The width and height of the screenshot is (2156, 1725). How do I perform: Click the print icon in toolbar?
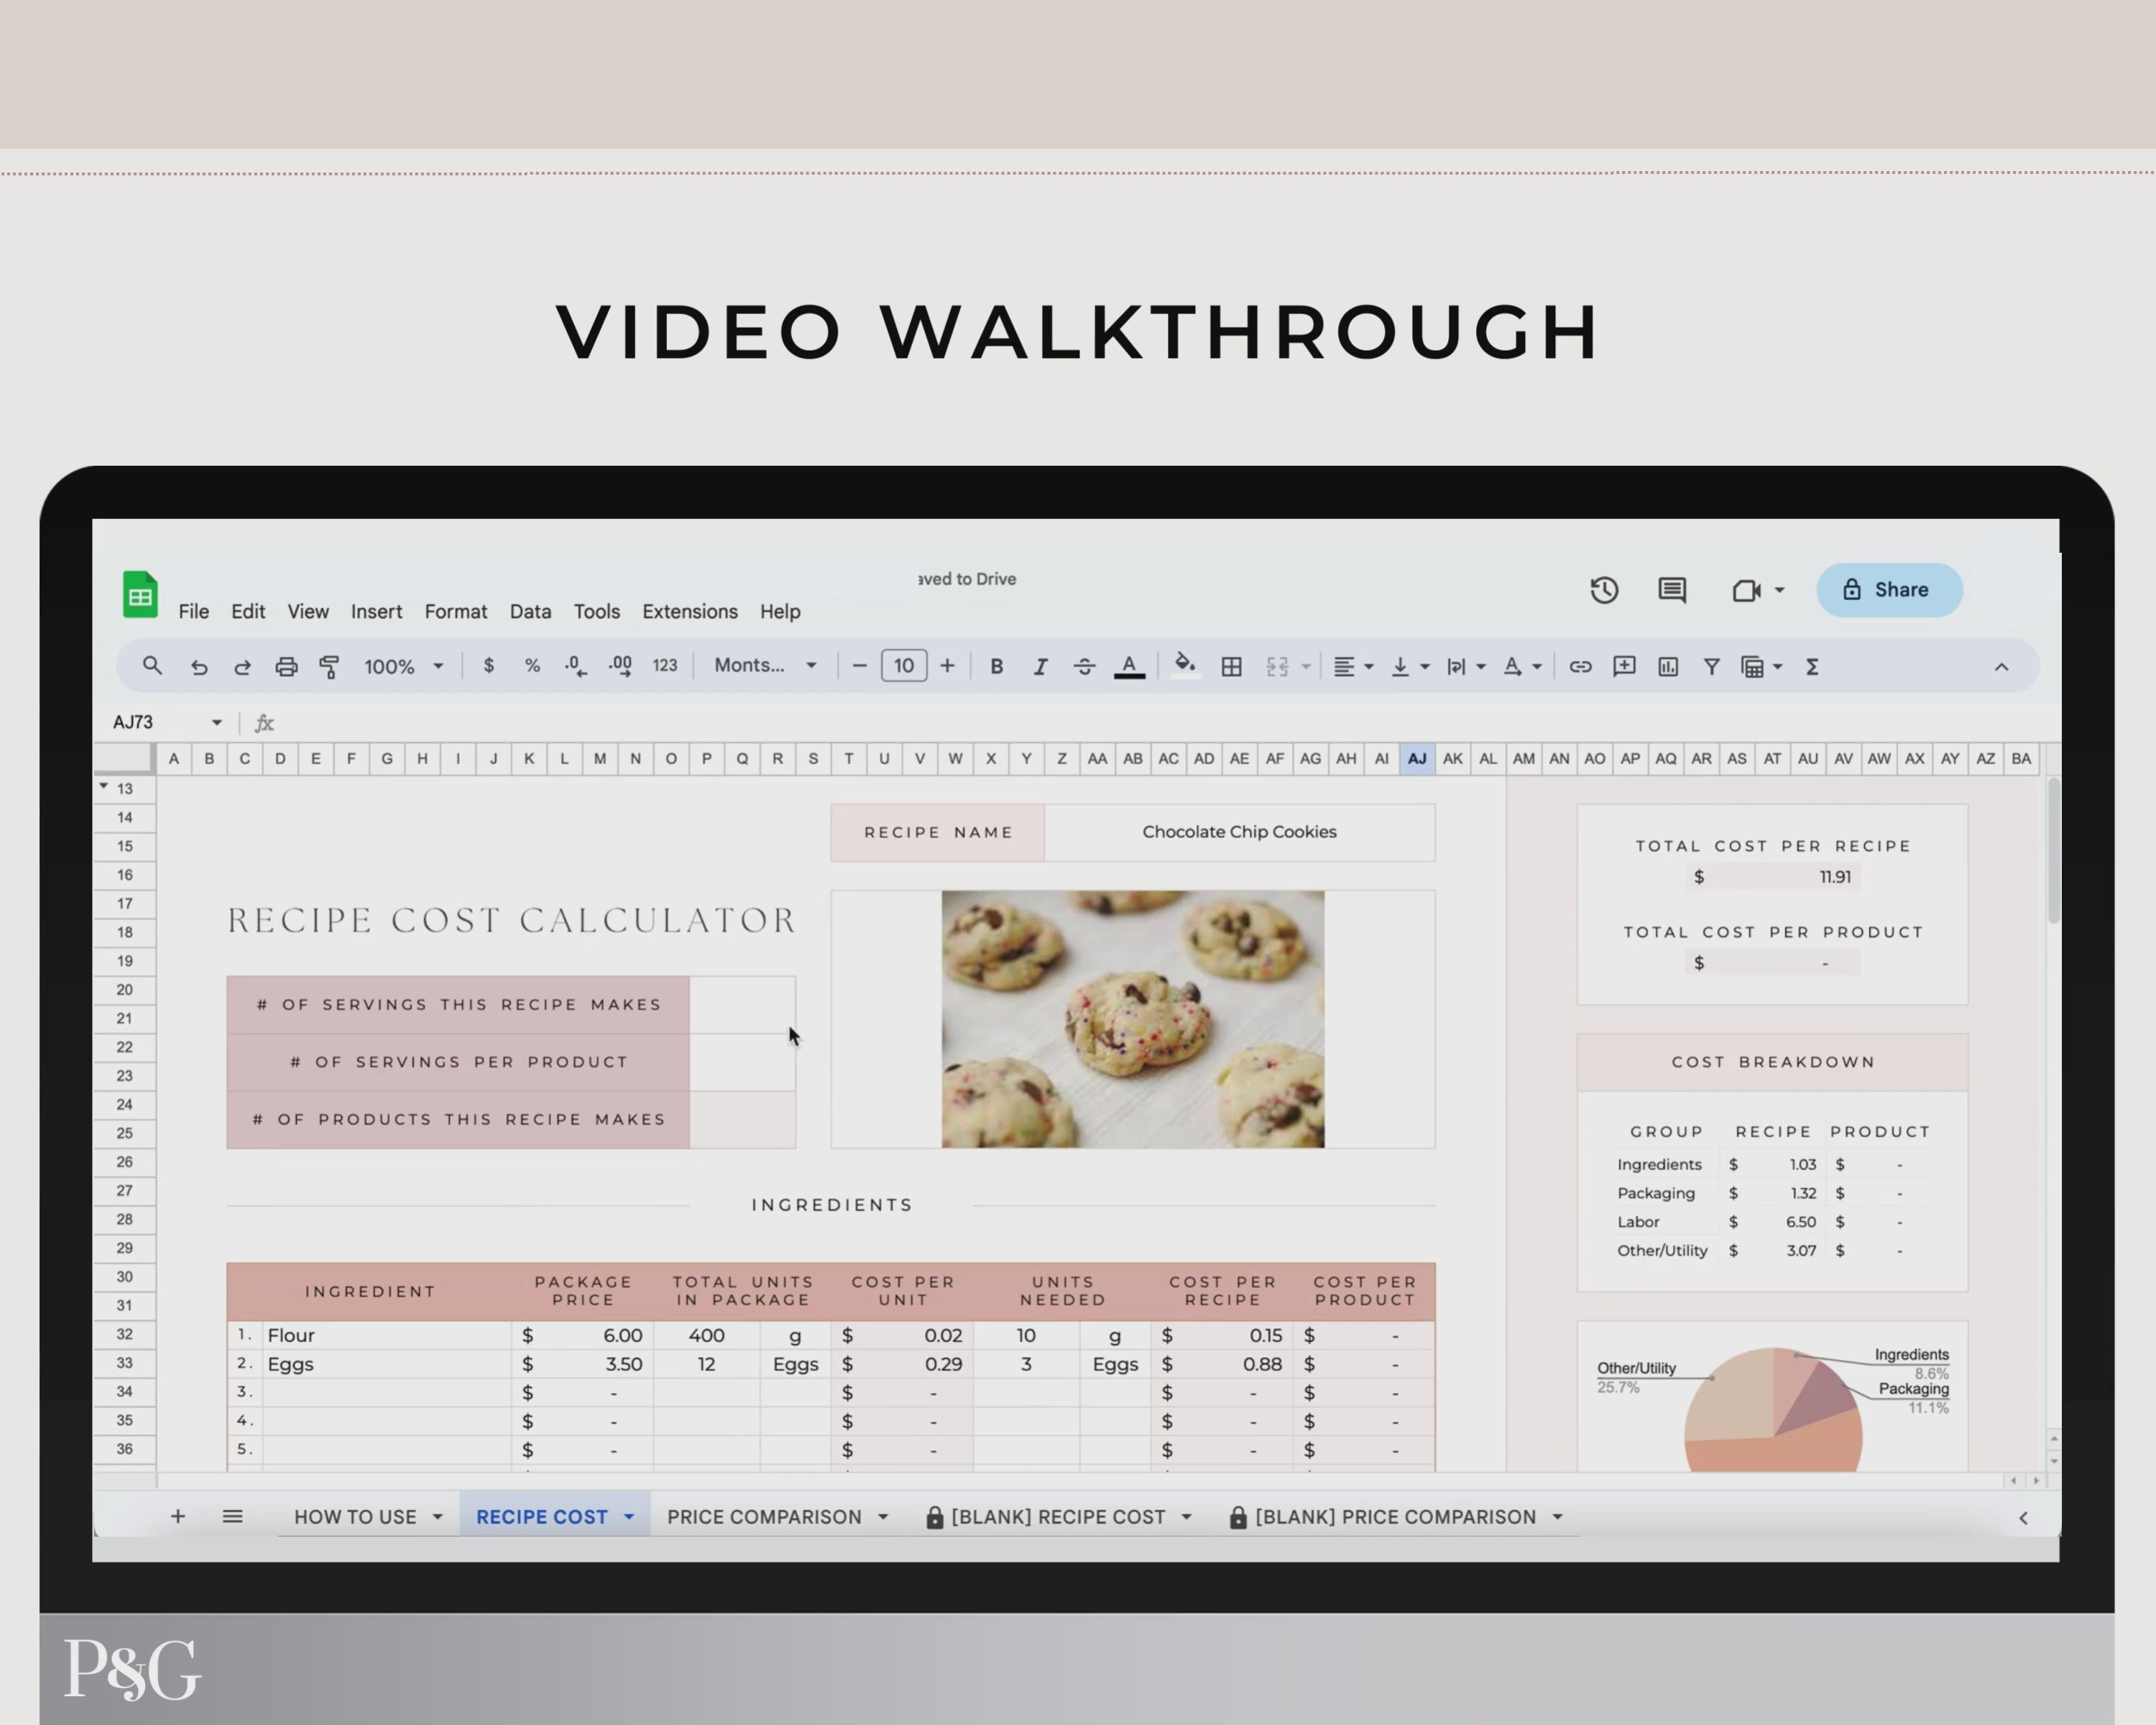point(286,667)
